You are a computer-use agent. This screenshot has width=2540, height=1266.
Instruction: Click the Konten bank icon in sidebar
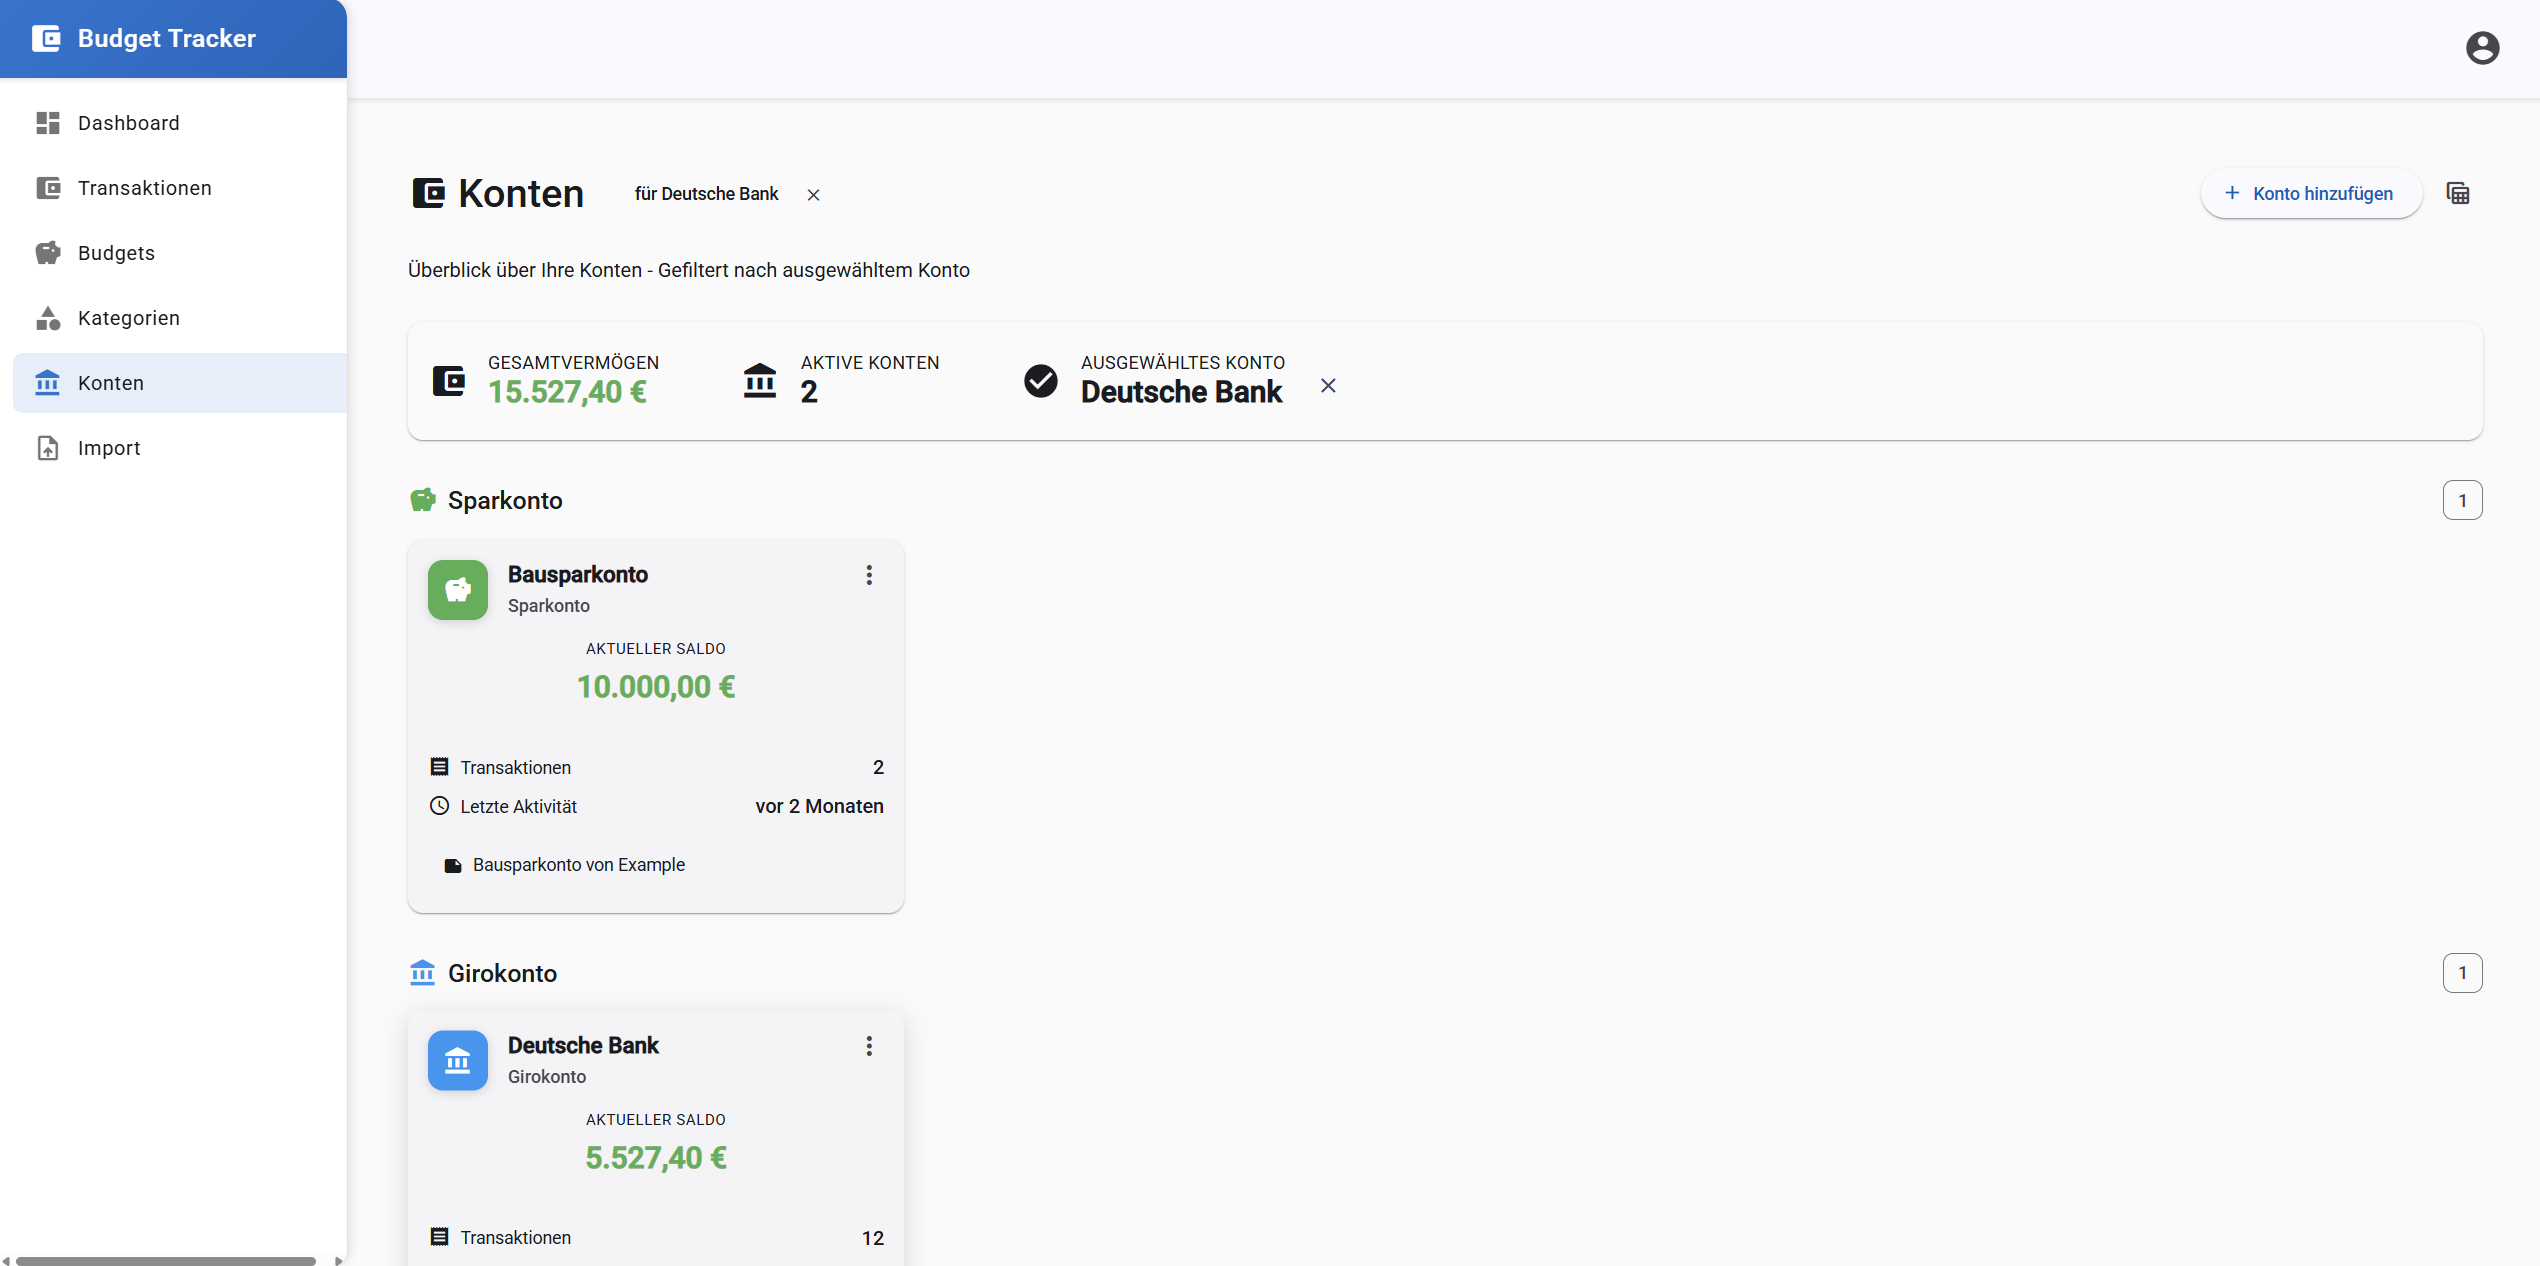click(x=48, y=383)
